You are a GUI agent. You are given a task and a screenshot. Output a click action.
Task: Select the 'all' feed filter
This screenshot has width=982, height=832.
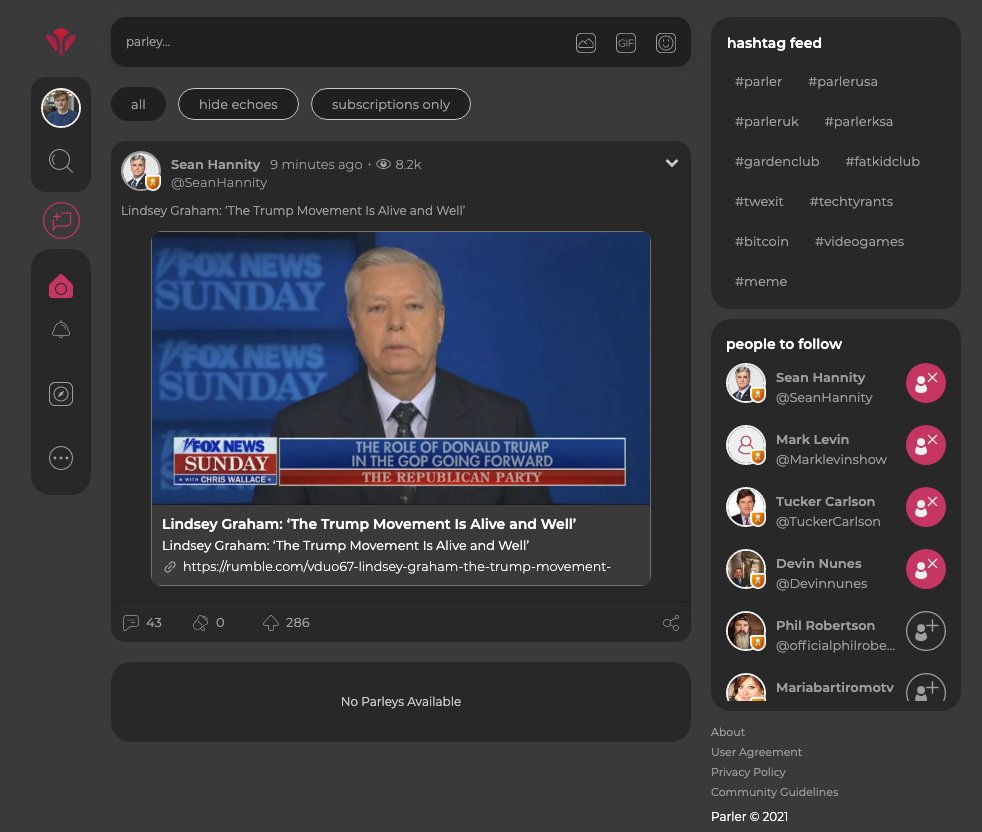click(138, 104)
